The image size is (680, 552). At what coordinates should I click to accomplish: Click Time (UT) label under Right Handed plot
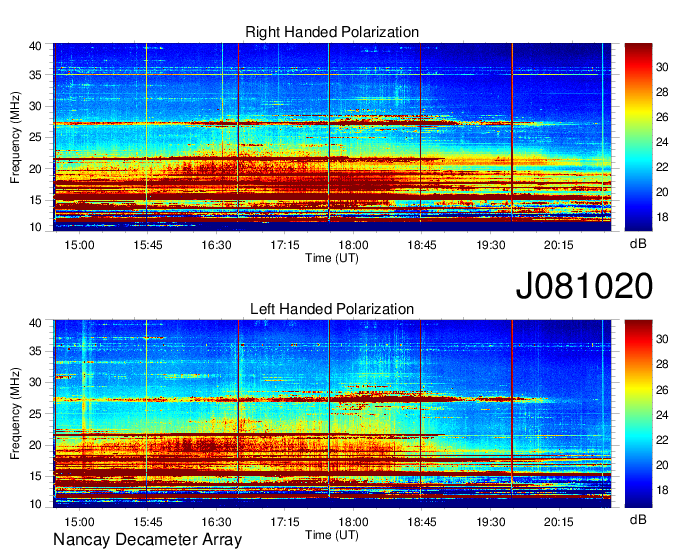click(x=332, y=258)
